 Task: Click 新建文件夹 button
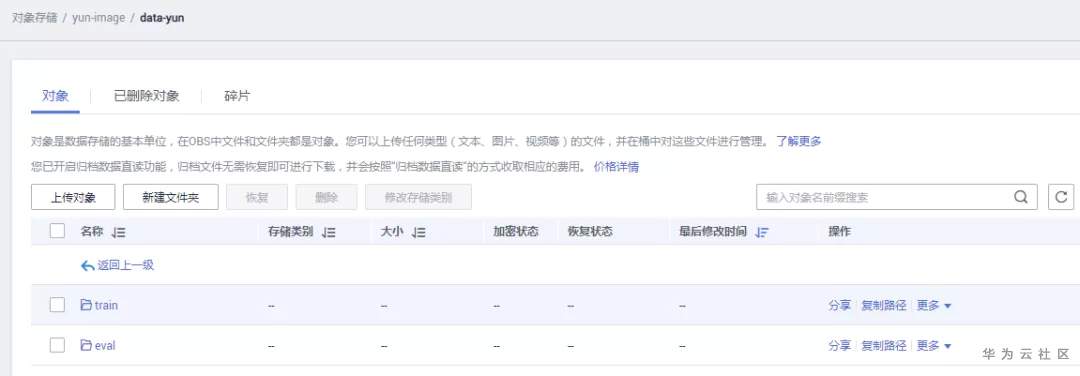tap(171, 197)
